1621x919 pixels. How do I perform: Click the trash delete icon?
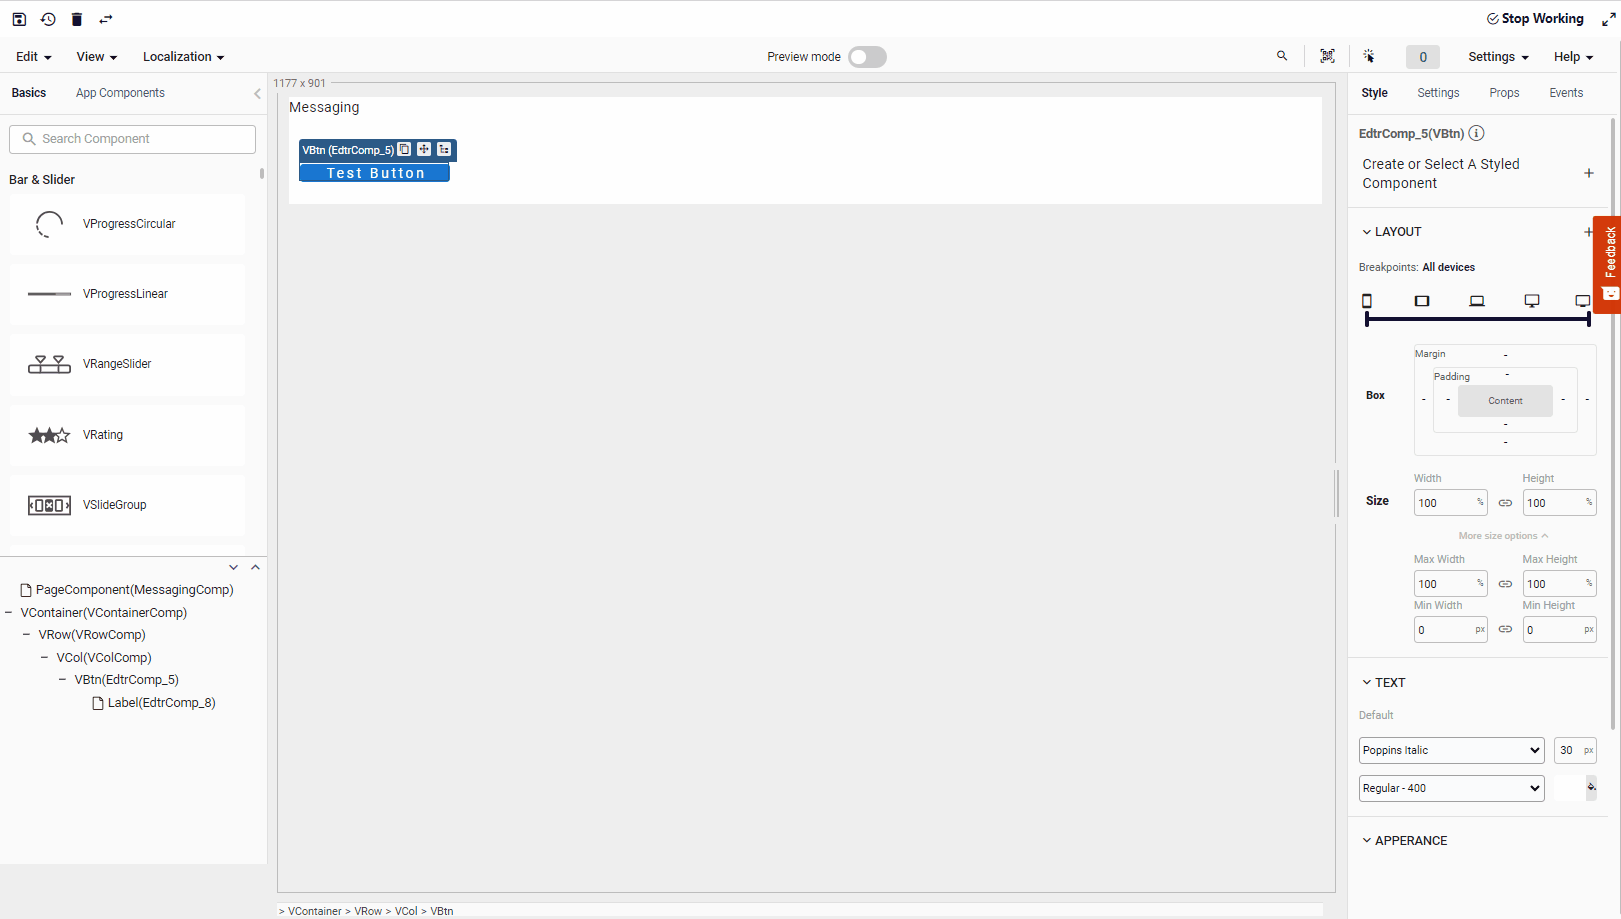(77, 19)
